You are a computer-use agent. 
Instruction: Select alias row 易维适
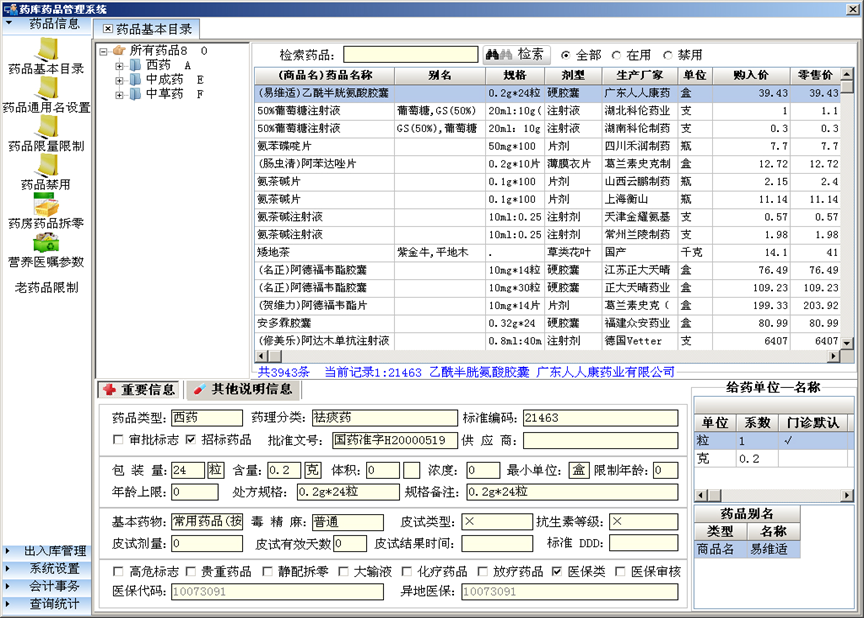747,549
